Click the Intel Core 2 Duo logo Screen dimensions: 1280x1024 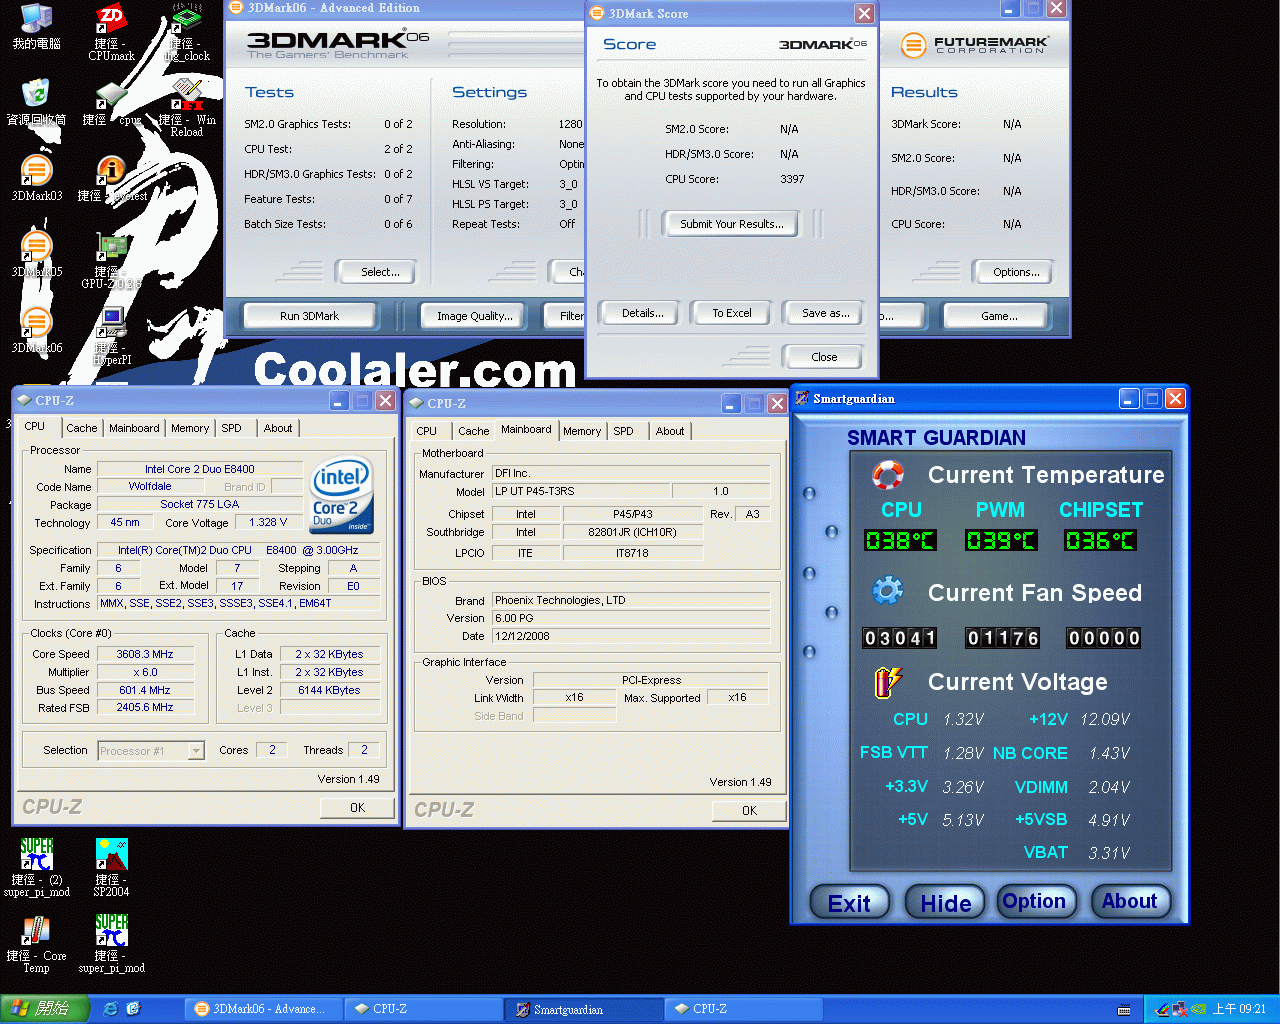point(341,494)
